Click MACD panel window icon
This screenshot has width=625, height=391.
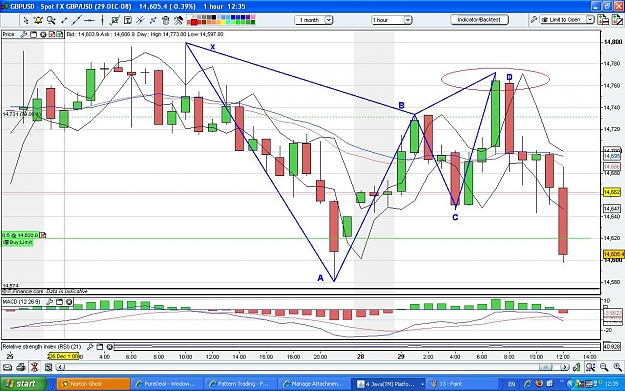point(59,302)
